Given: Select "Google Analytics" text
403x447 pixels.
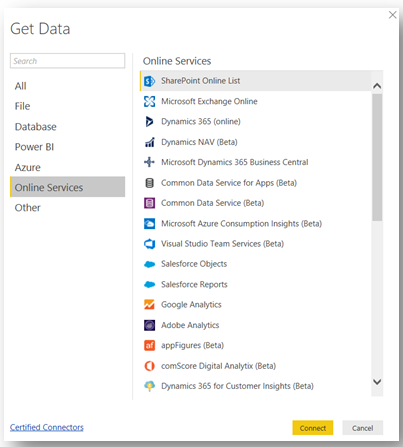Looking at the screenshot, I should coord(191,305).
